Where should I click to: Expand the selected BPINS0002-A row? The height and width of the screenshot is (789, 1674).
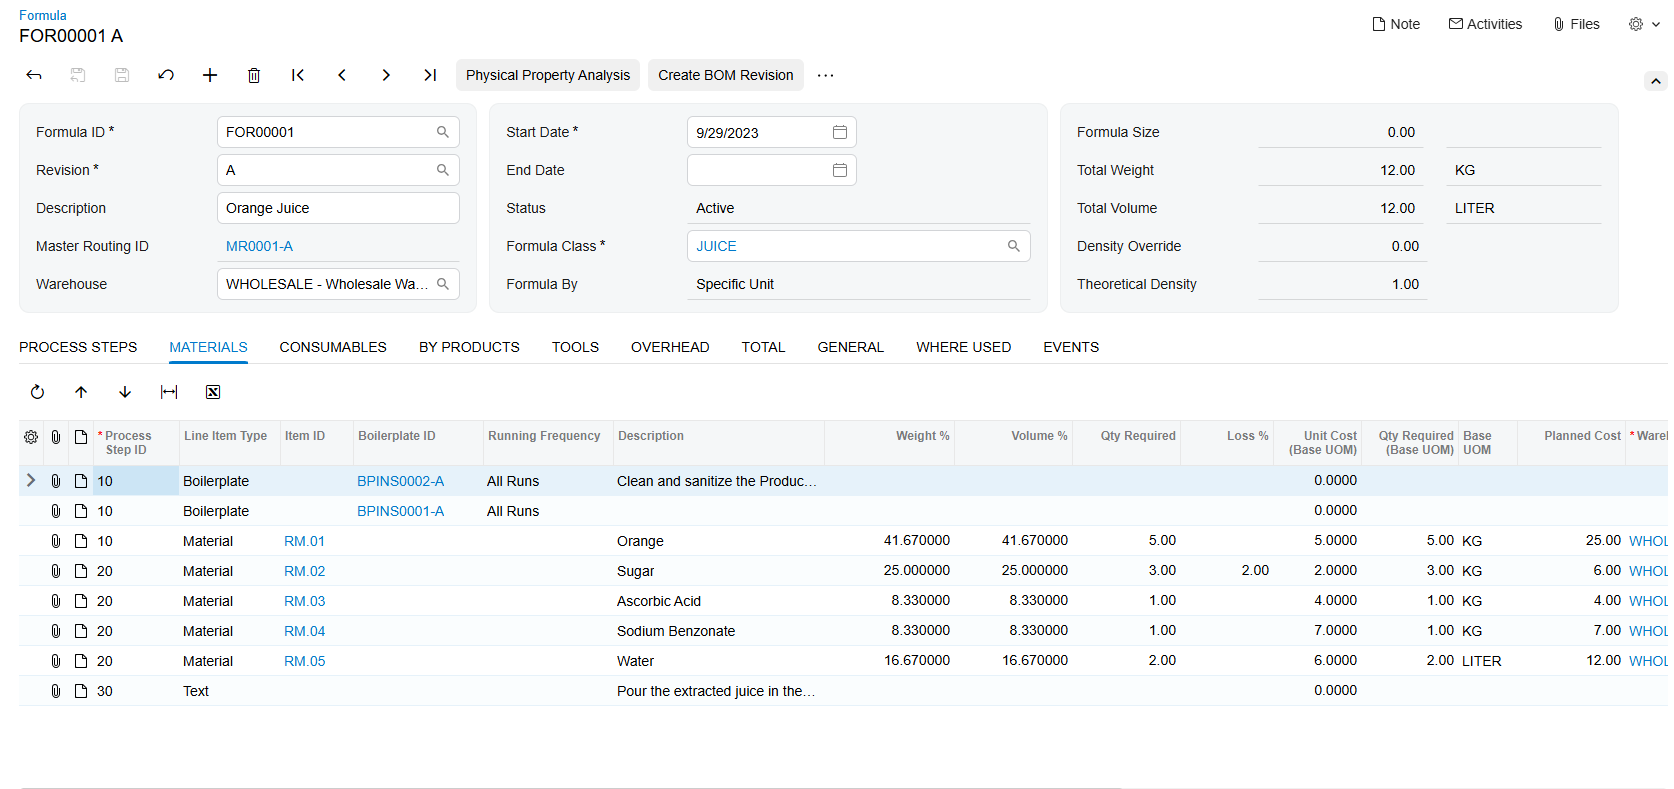point(31,481)
